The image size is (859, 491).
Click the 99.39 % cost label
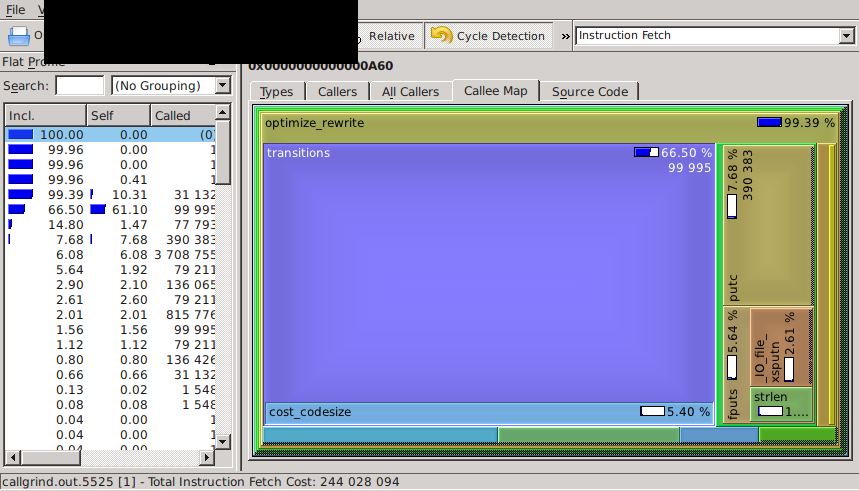tap(809, 123)
